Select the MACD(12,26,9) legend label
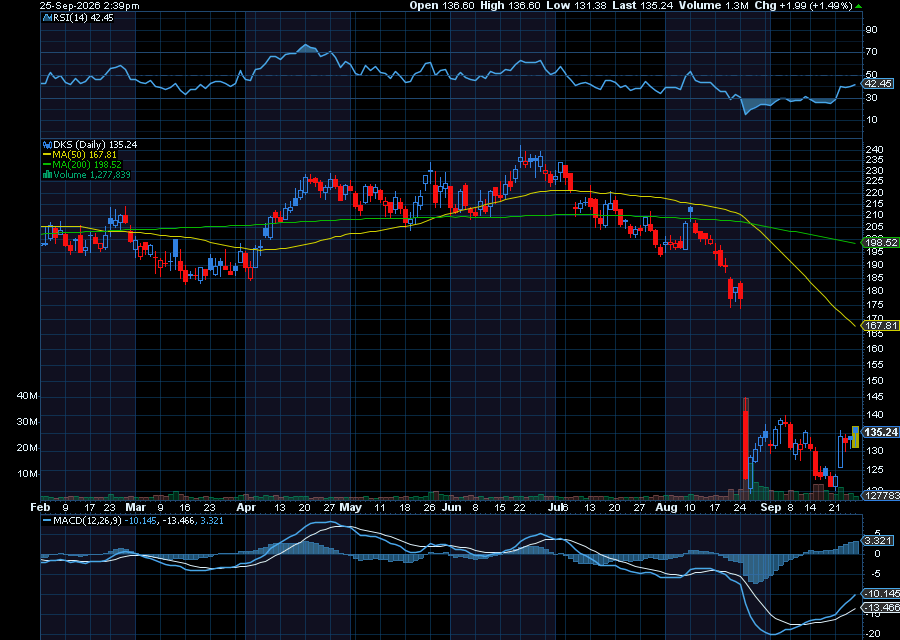 click(x=87, y=521)
